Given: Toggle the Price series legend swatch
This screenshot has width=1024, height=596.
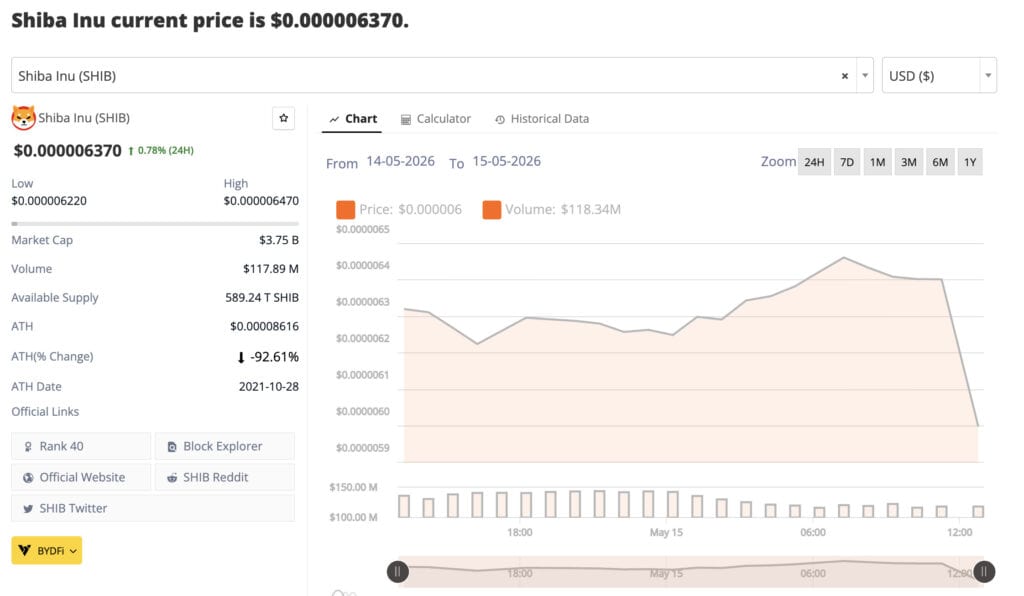Looking at the screenshot, I should click(x=345, y=210).
